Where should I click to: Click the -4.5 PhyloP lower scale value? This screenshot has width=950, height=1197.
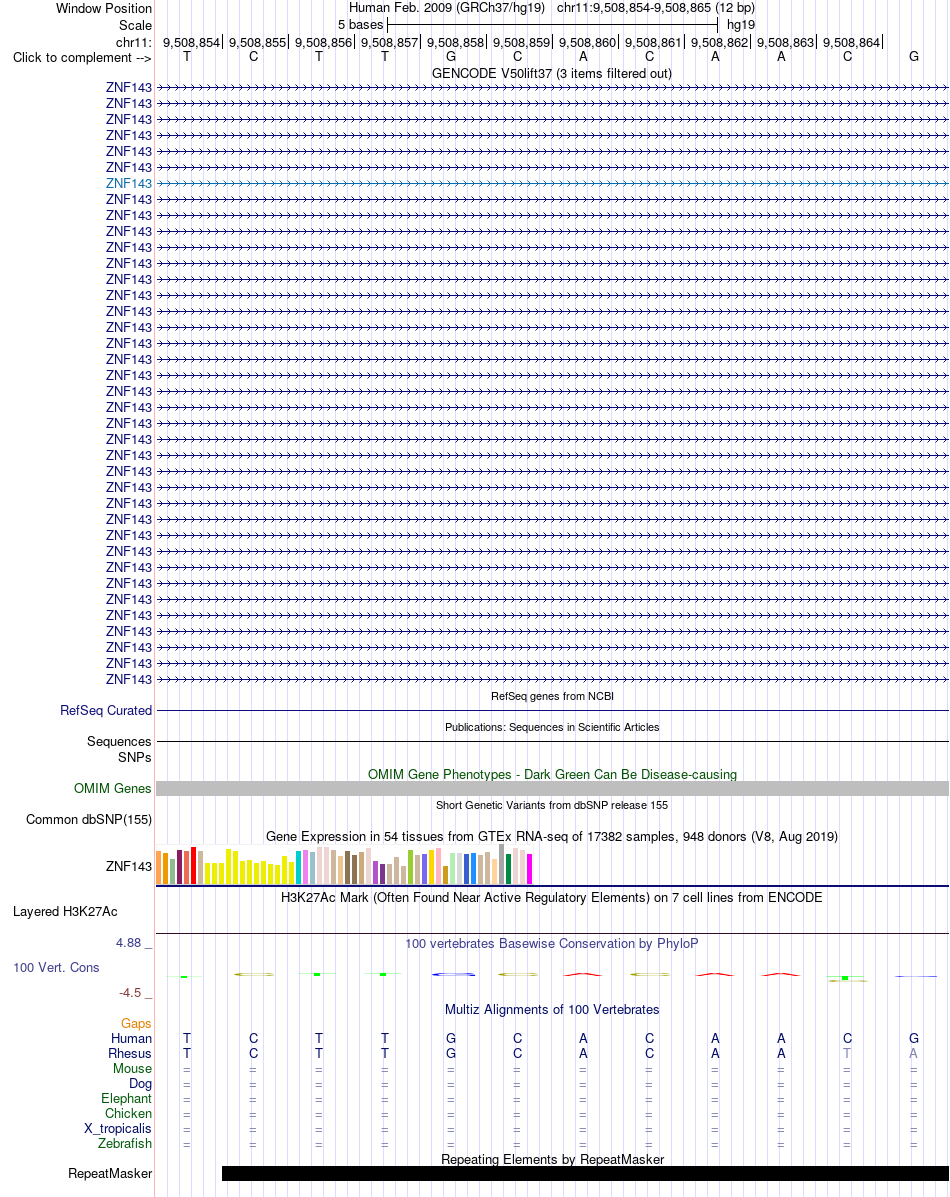click(x=131, y=992)
